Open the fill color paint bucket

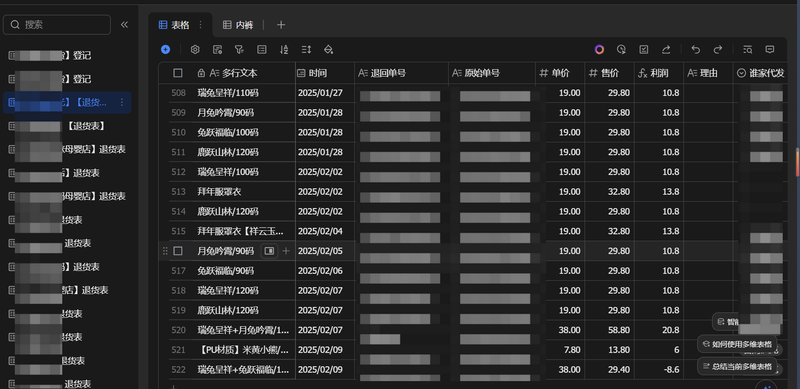coord(329,50)
